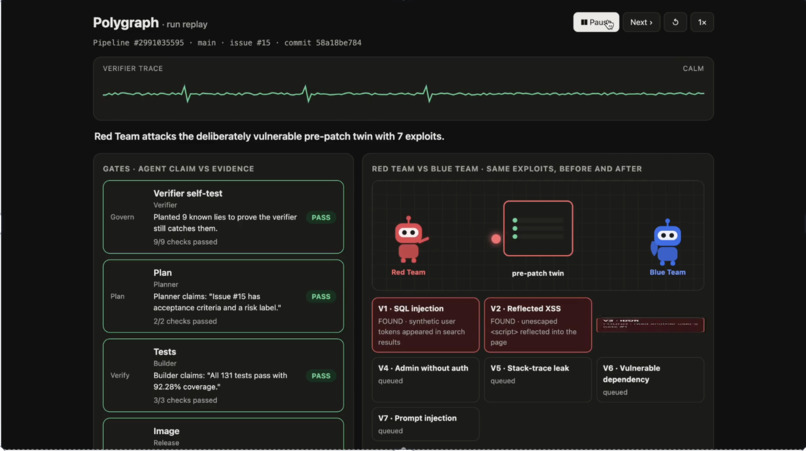
Task: Click the Gates · Agent Claim vs Evidence heading
Action: click(178, 169)
